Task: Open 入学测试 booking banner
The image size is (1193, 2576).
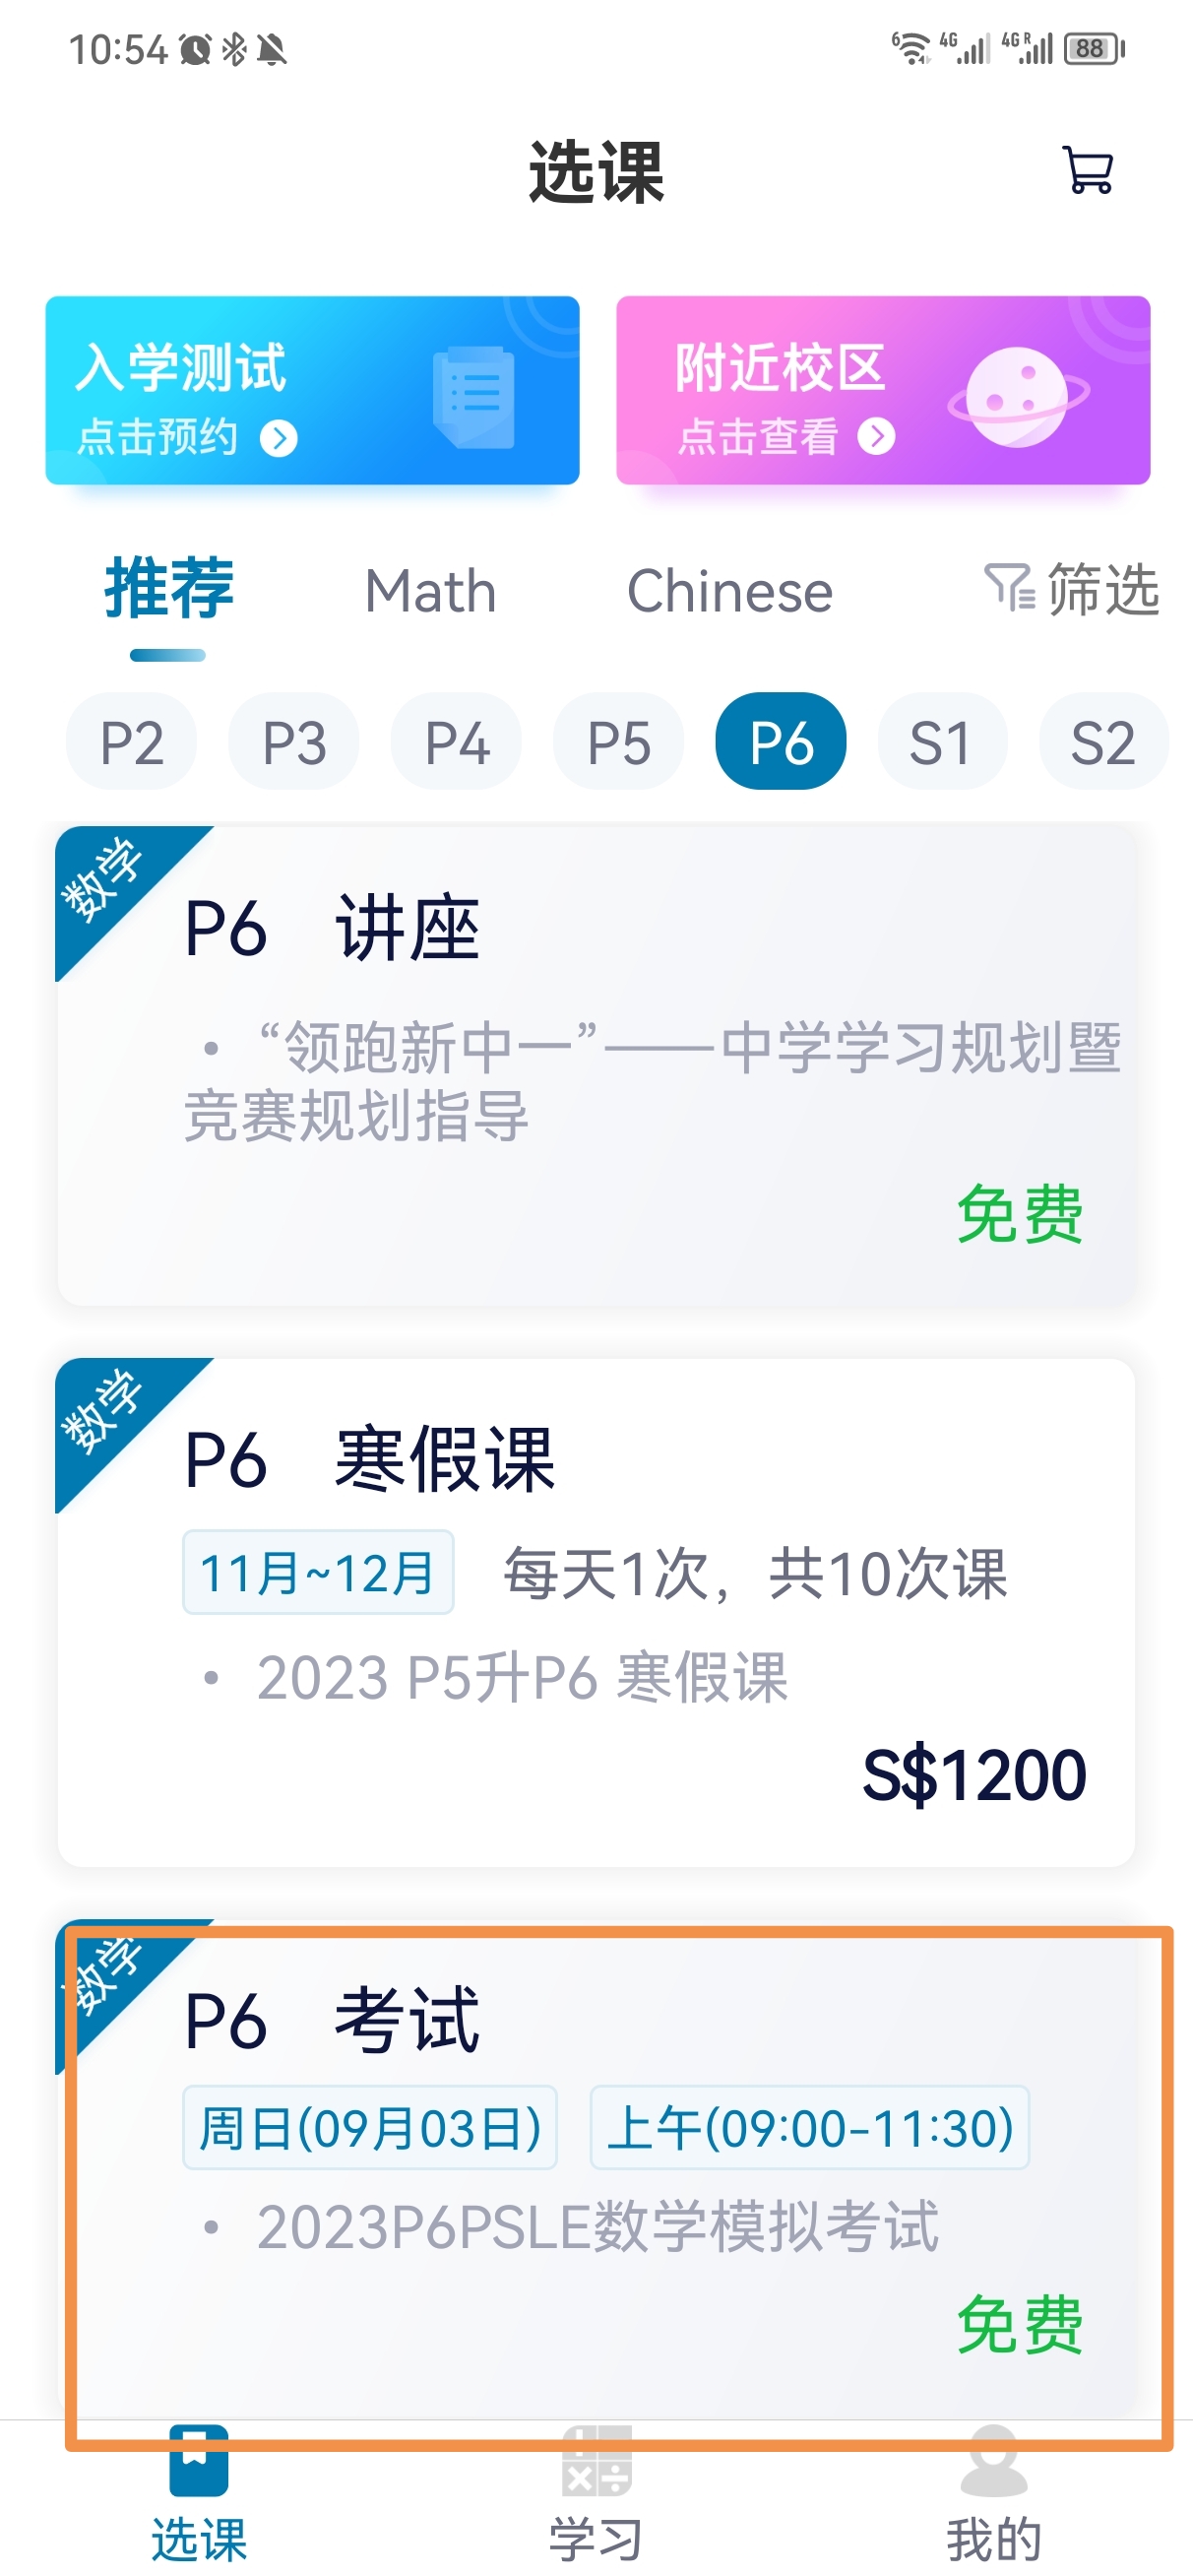Action: point(312,390)
